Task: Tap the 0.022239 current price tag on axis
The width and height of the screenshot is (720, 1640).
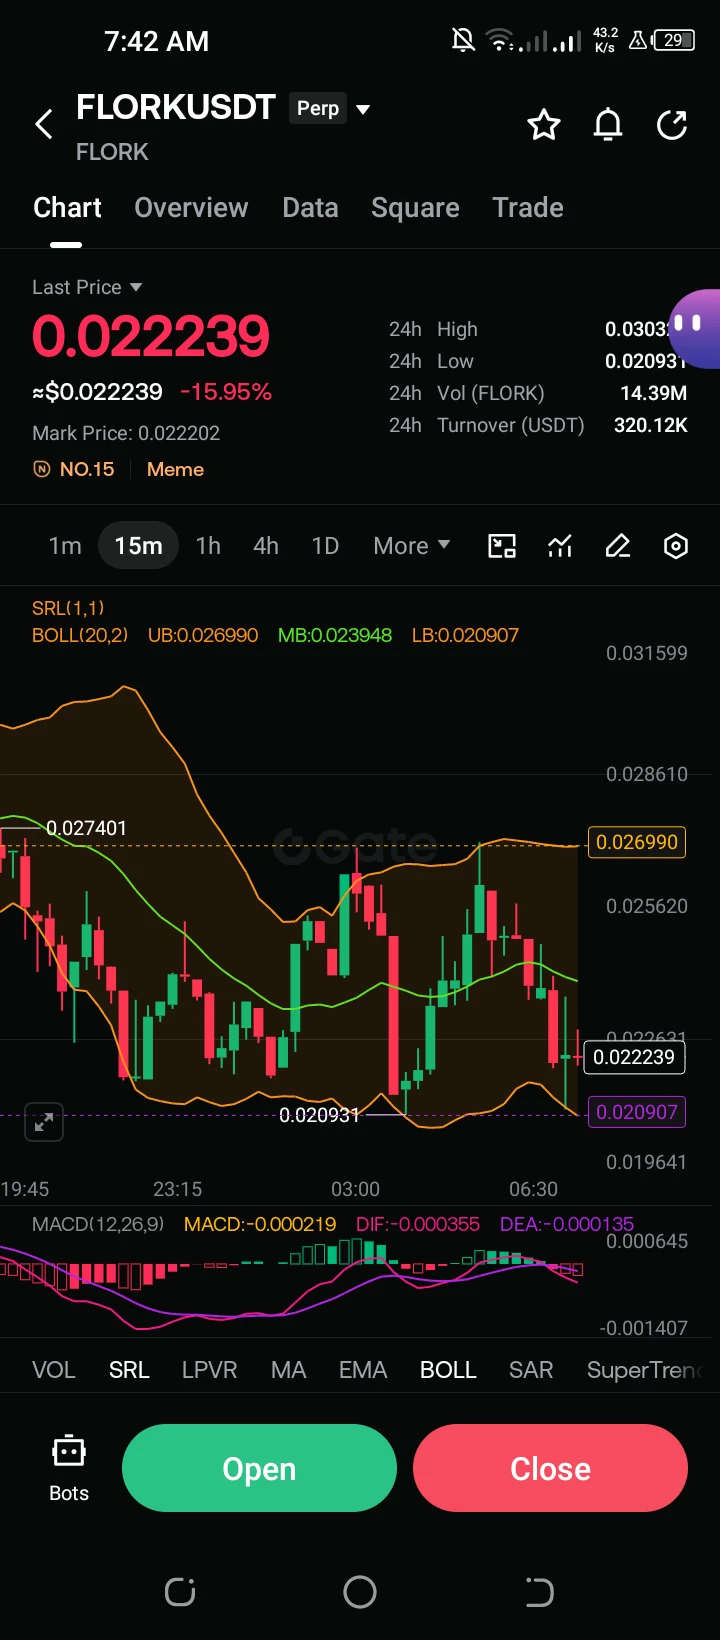Action: coord(634,1057)
